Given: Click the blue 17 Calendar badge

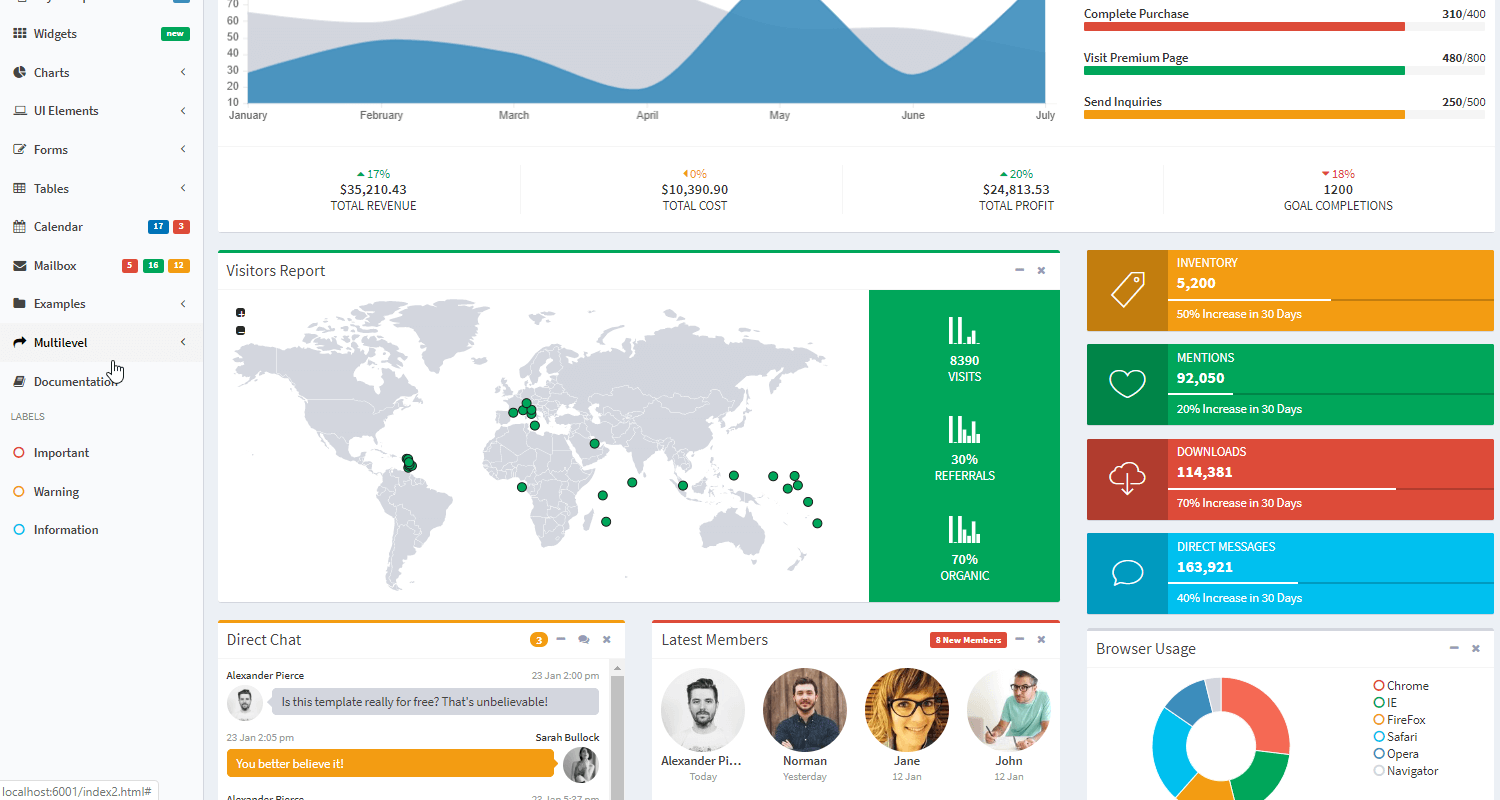Looking at the screenshot, I should (158, 227).
